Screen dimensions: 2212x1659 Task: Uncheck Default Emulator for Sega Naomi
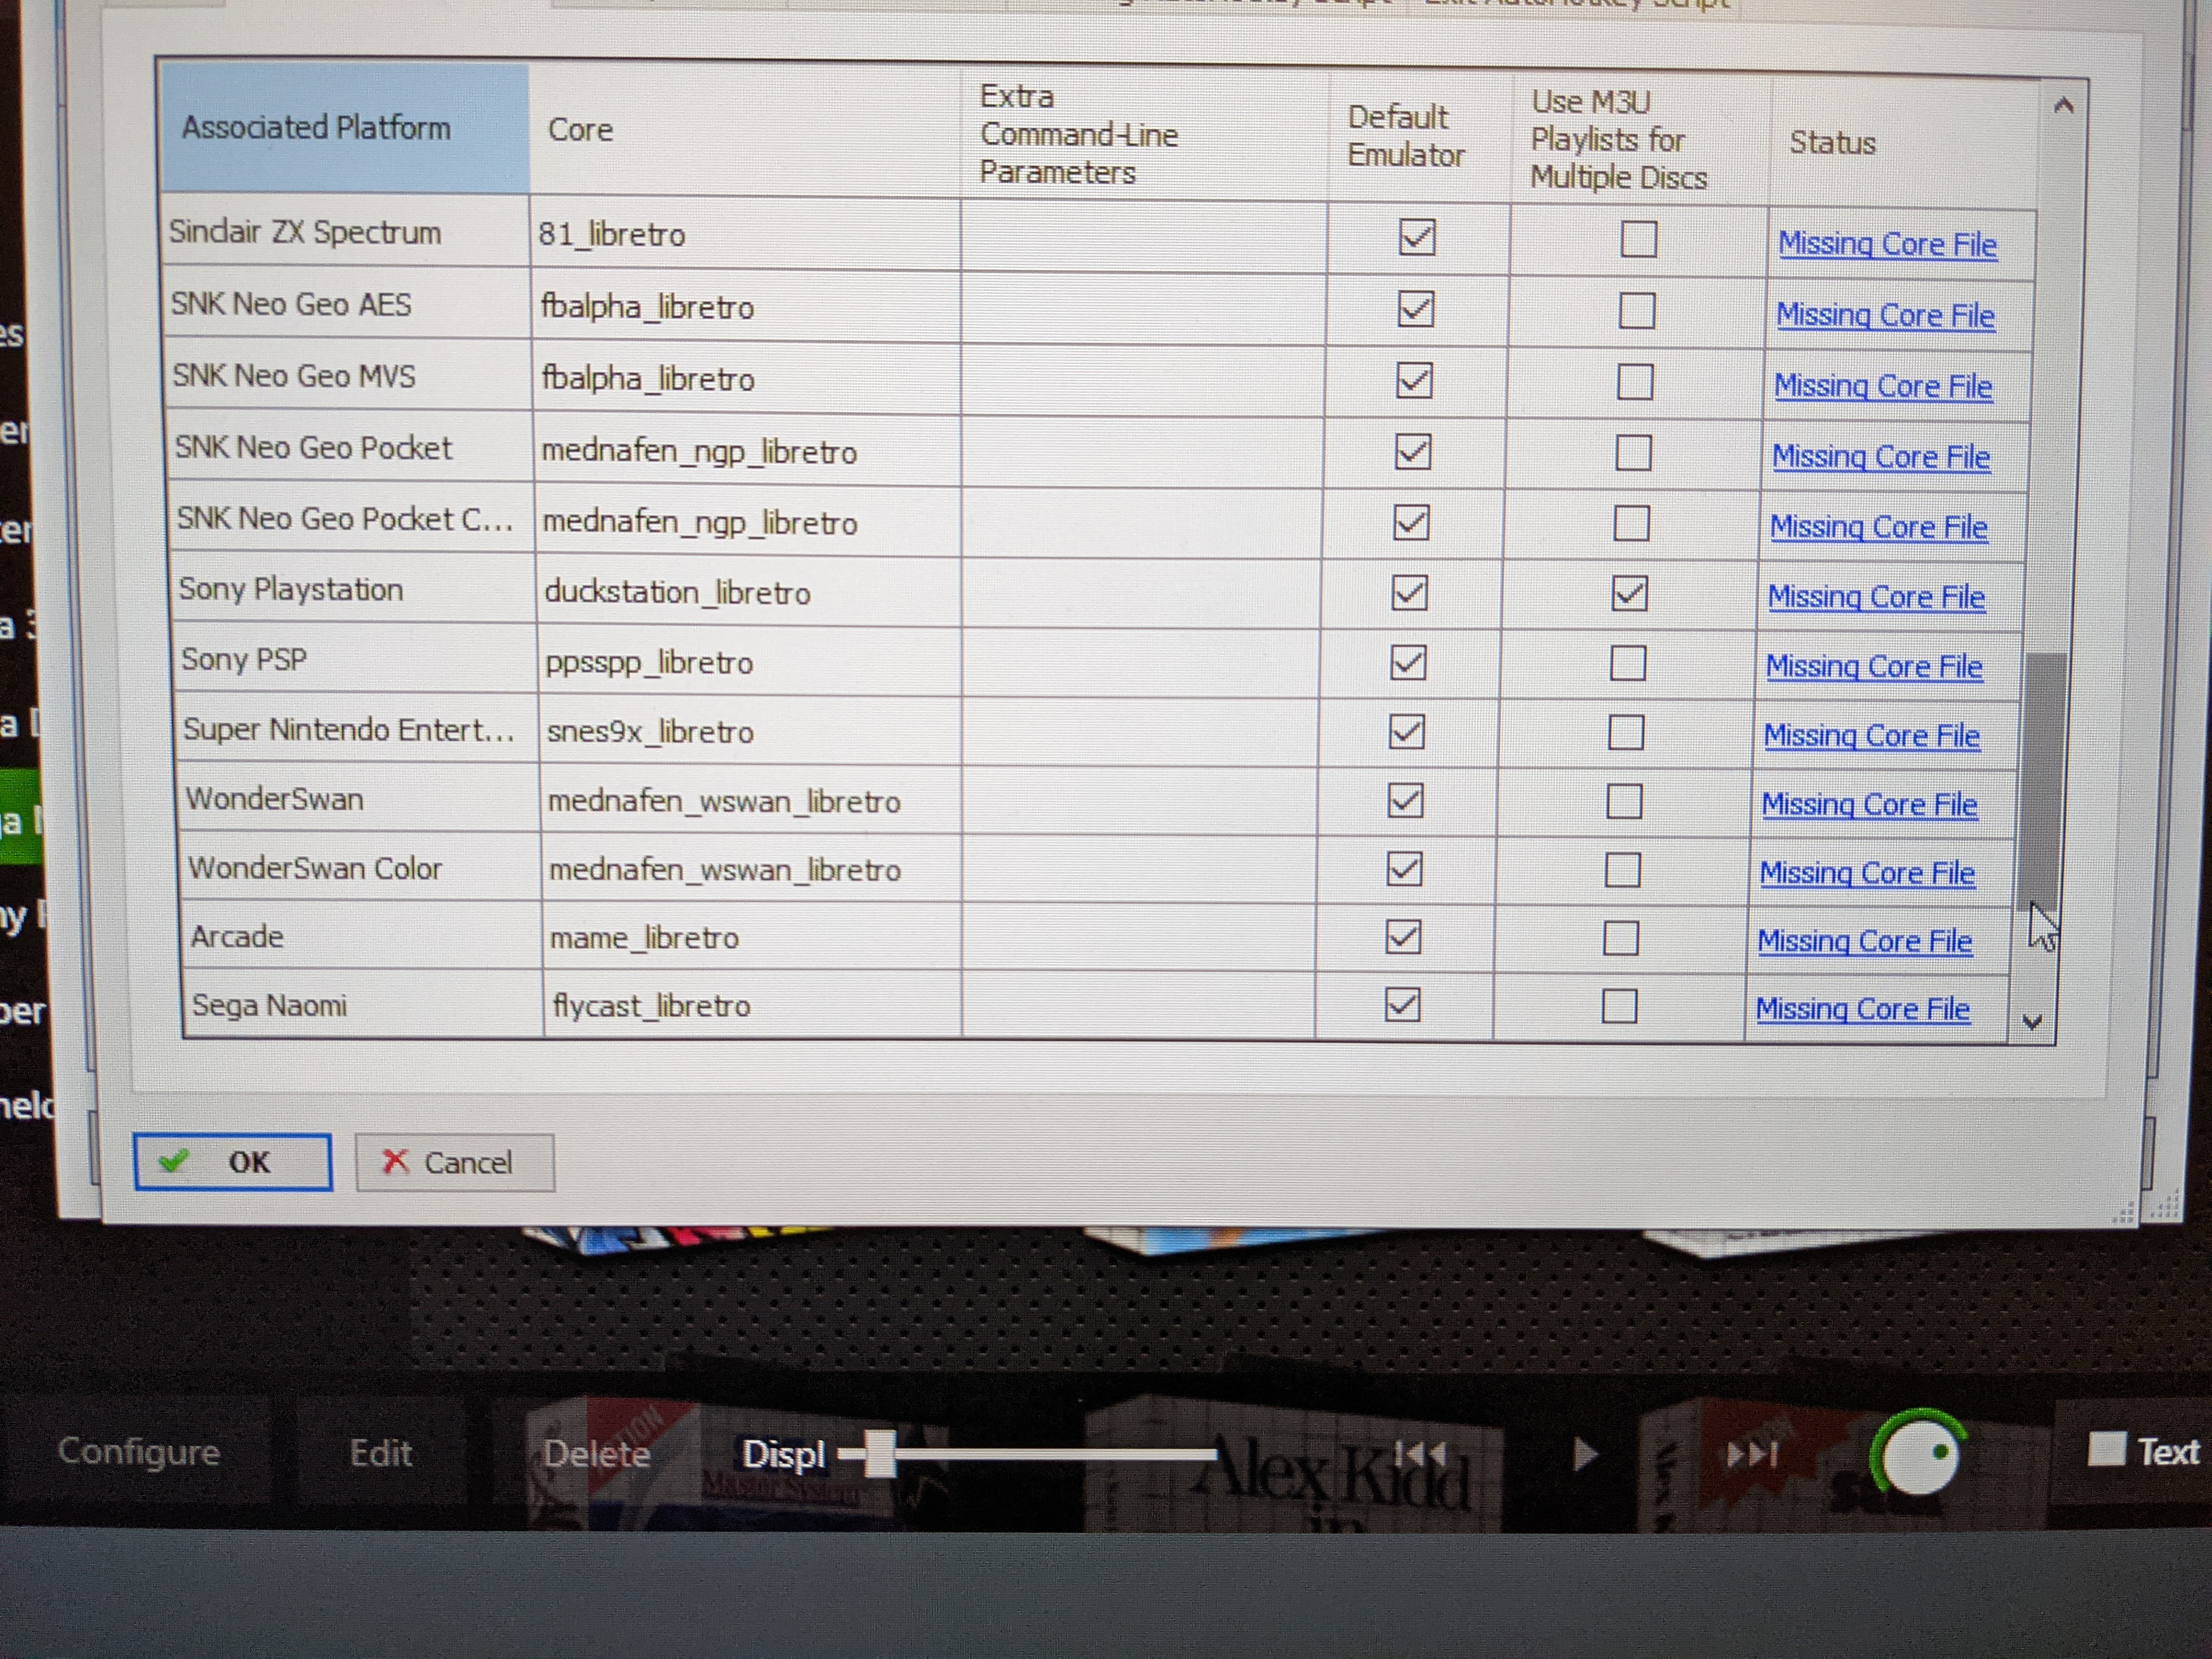tap(1402, 1004)
